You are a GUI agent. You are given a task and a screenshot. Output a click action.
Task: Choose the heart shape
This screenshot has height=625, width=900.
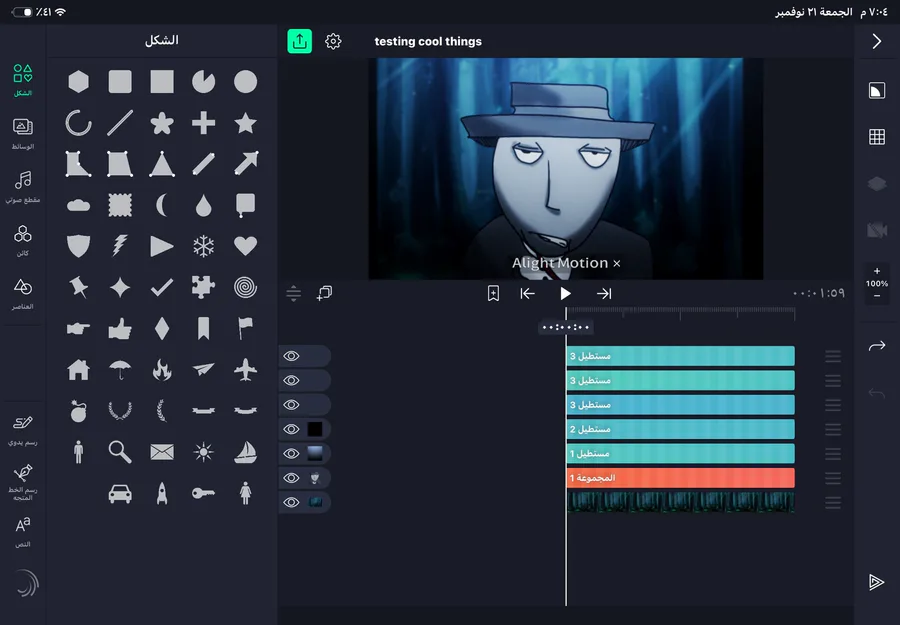(x=246, y=246)
